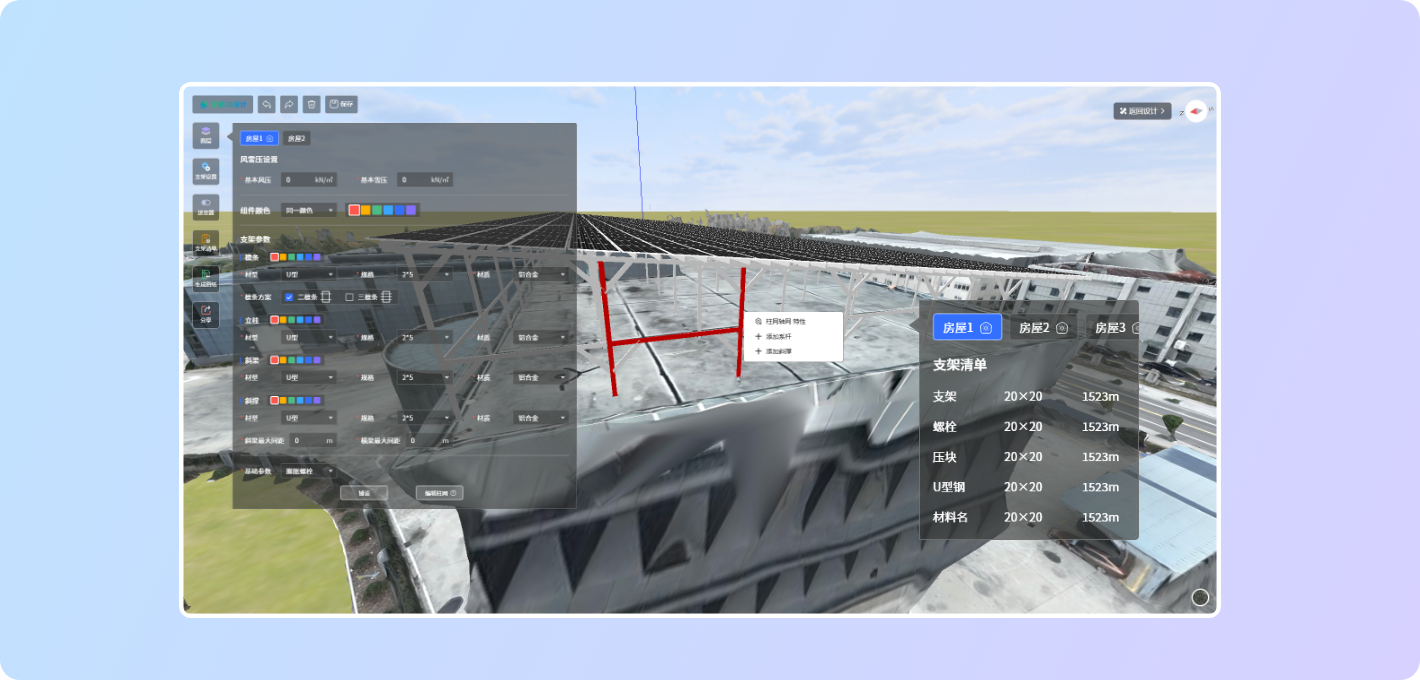Open the 支架设置 sidebar tool
1420x680 pixels.
205,171
